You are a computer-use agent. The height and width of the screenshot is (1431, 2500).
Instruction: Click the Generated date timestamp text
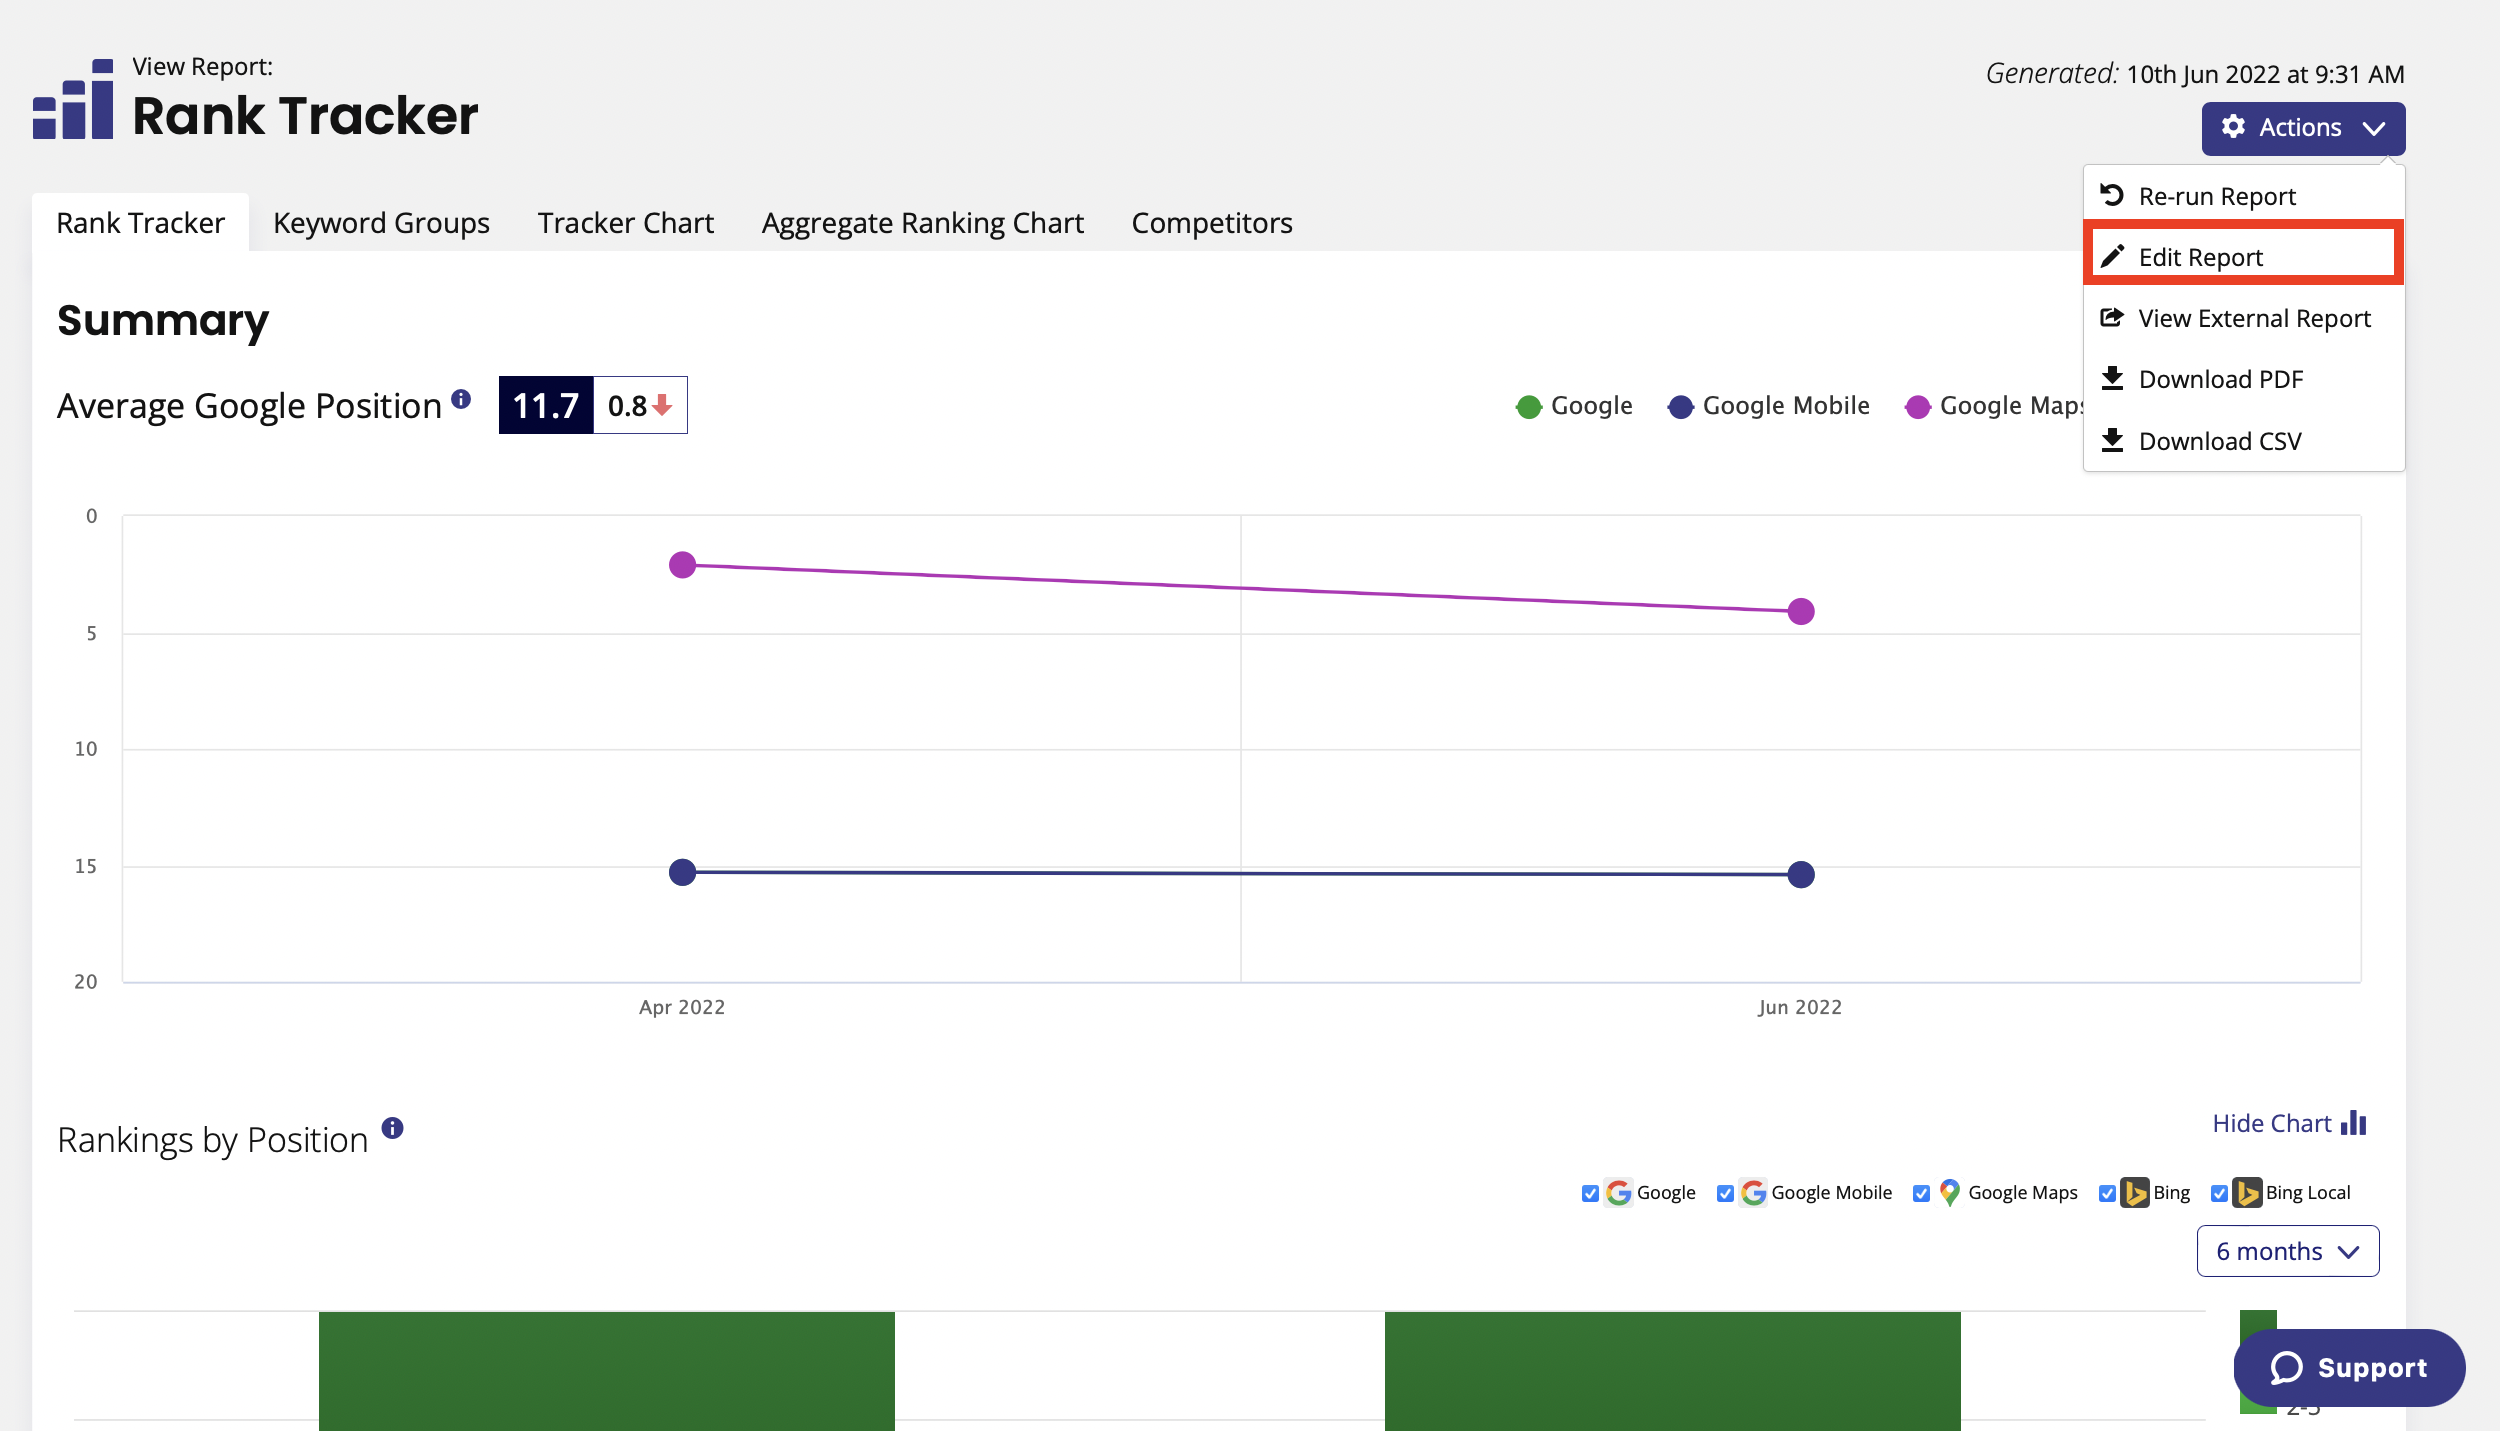[x=2195, y=74]
